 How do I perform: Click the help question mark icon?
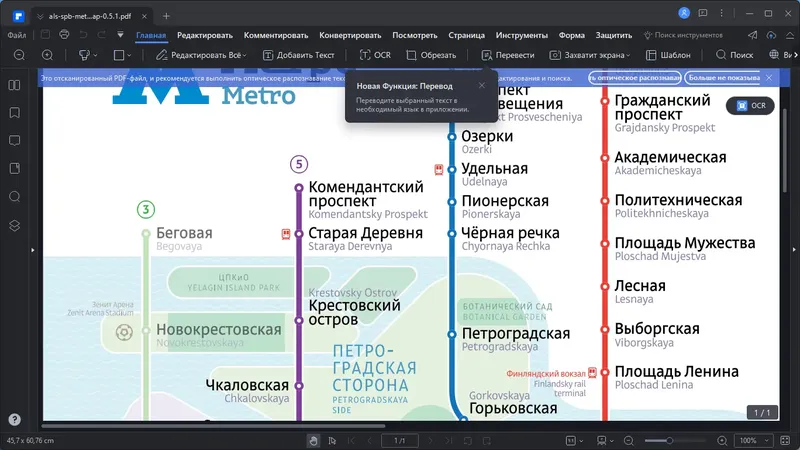[14, 419]
